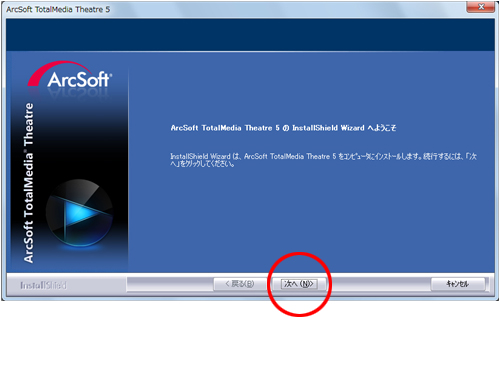Click the 次へ(N) next button
Image resolution: width=500 pixels, height=380 pixels.
299,284
